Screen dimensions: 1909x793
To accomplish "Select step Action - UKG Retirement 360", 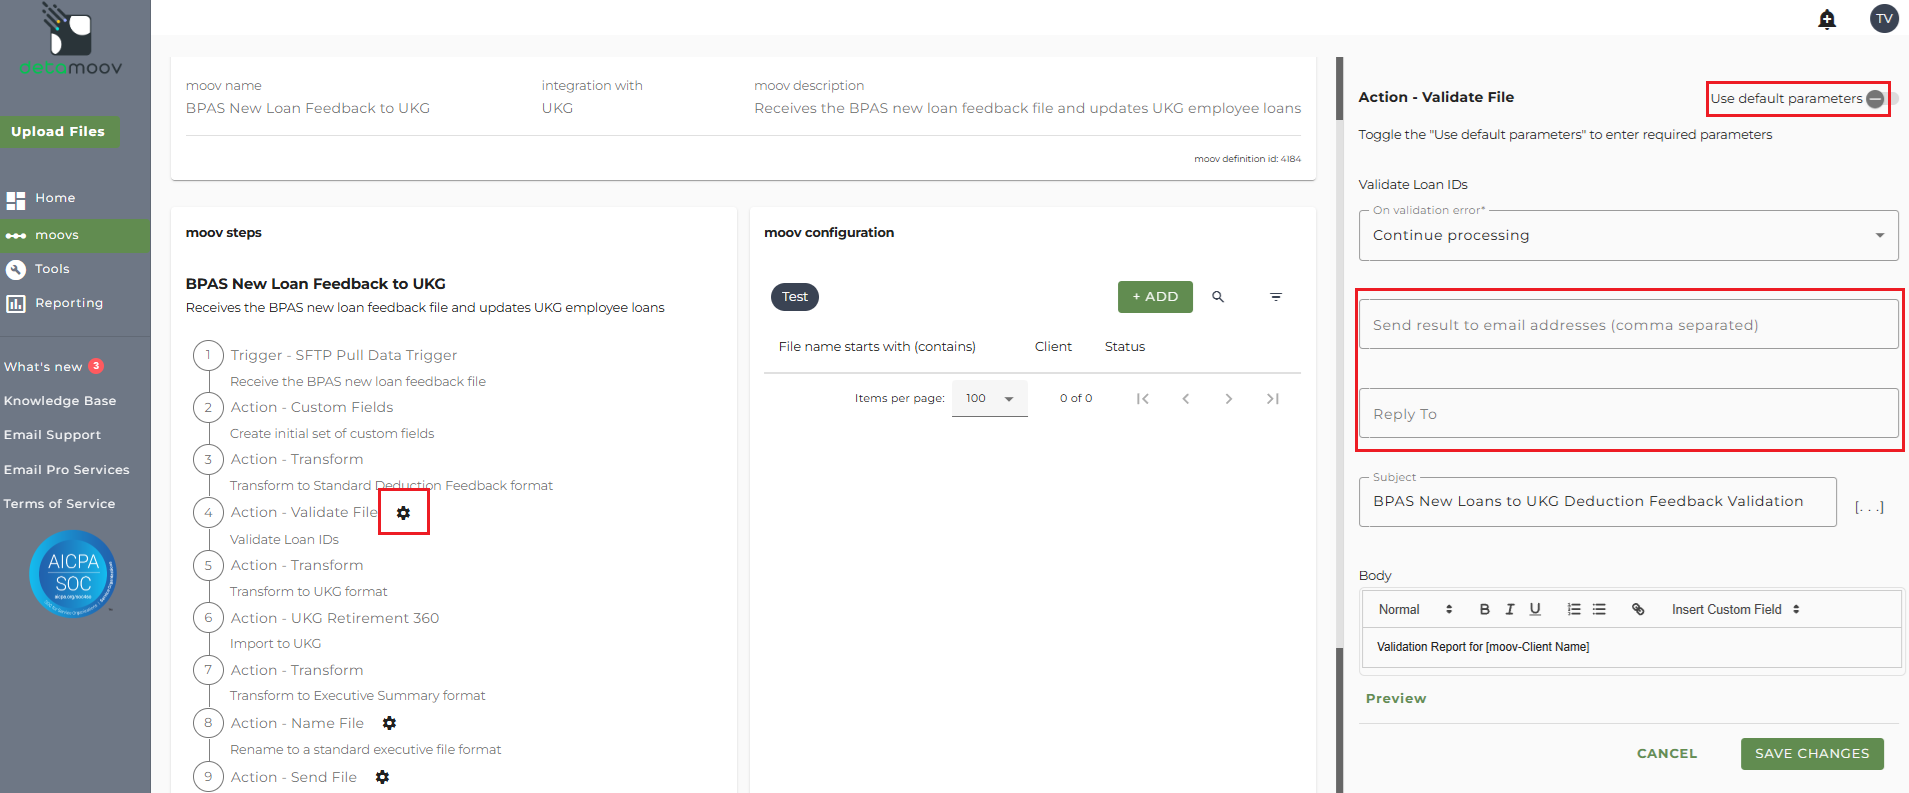I will [335, 618].
